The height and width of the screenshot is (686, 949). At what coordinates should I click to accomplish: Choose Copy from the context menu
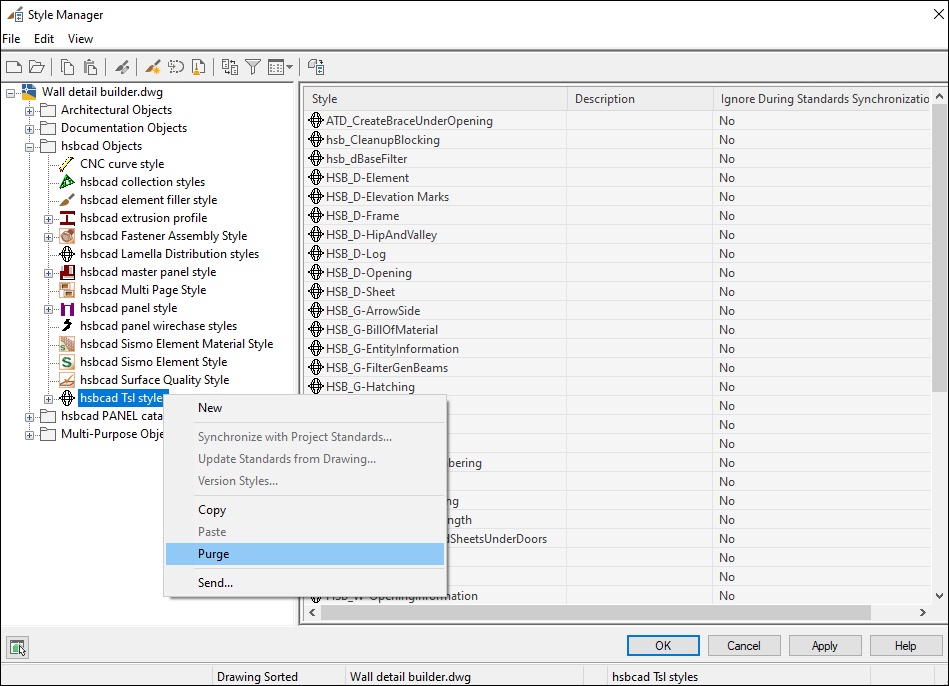(x=304, y=510)
